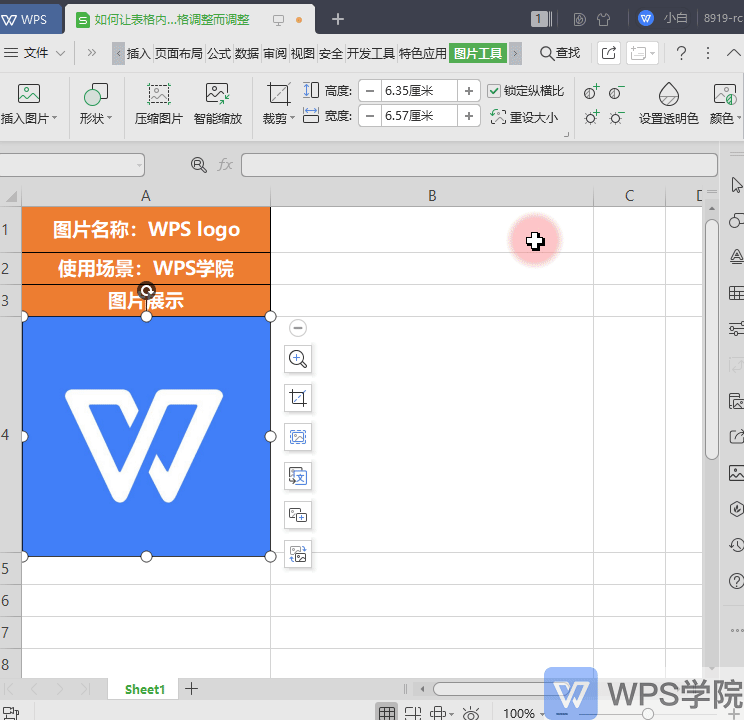Screen dimensions: 744x720
Task: Select column B header
Action: 432,196
